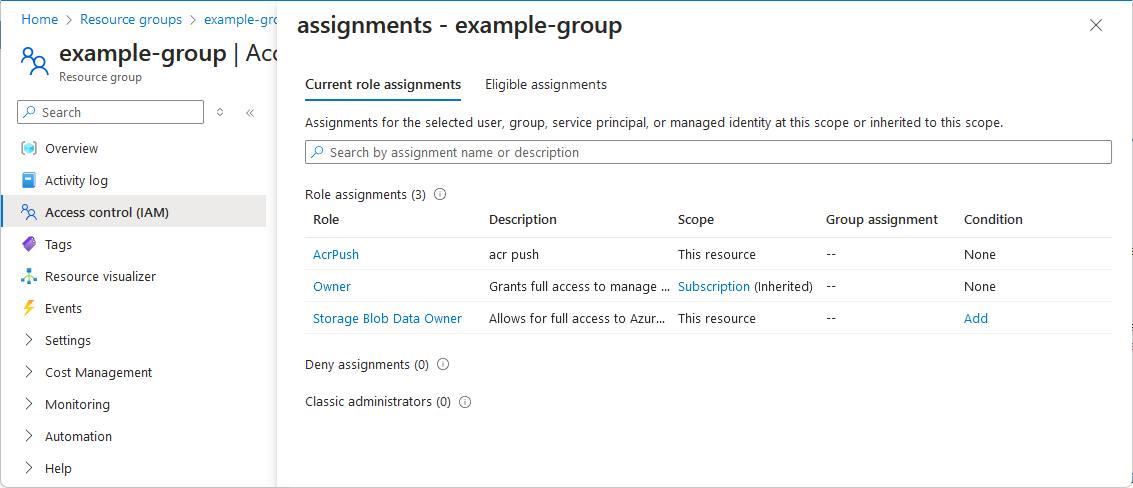Viewport: 1133px width, 488px height.
Task: Open the Storage Blob Data Owner role
Action: [x=387, y=318]
